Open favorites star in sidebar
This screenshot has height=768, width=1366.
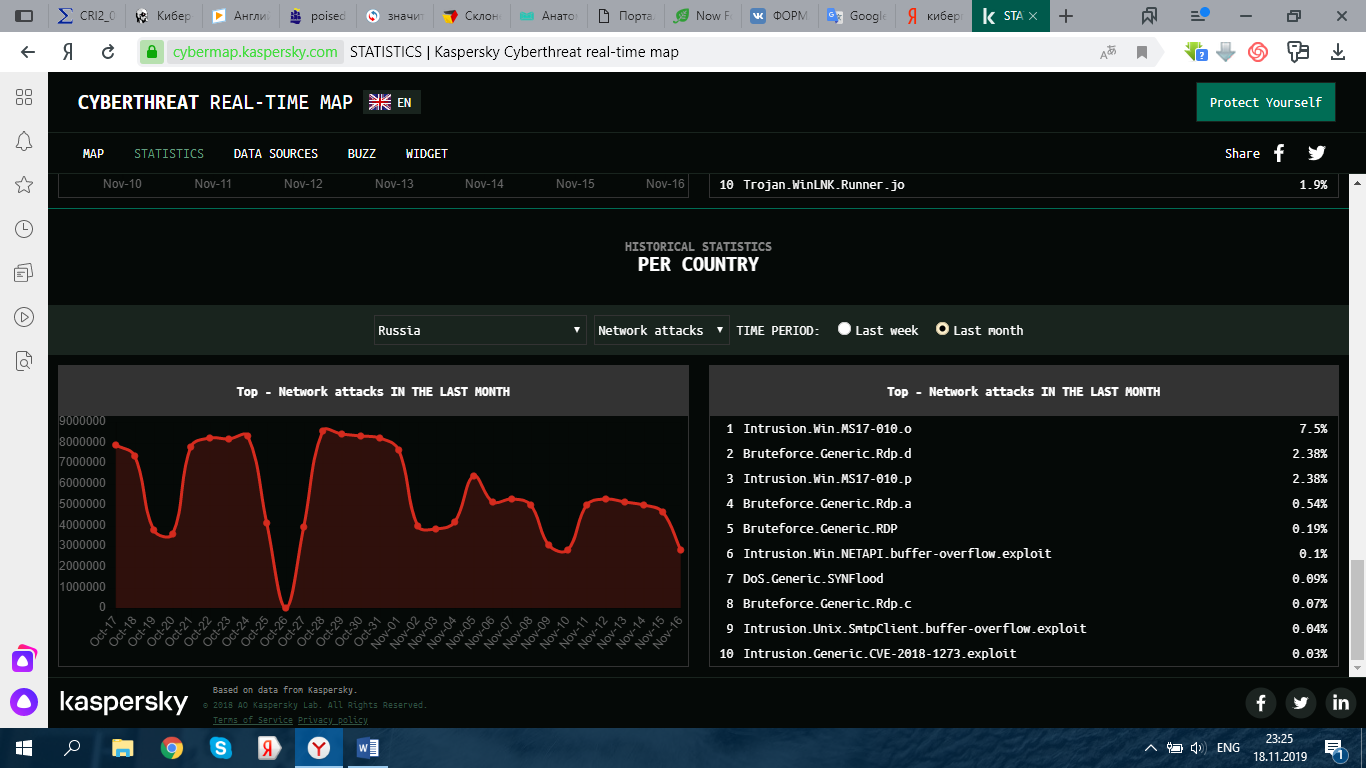pos(24,185)
